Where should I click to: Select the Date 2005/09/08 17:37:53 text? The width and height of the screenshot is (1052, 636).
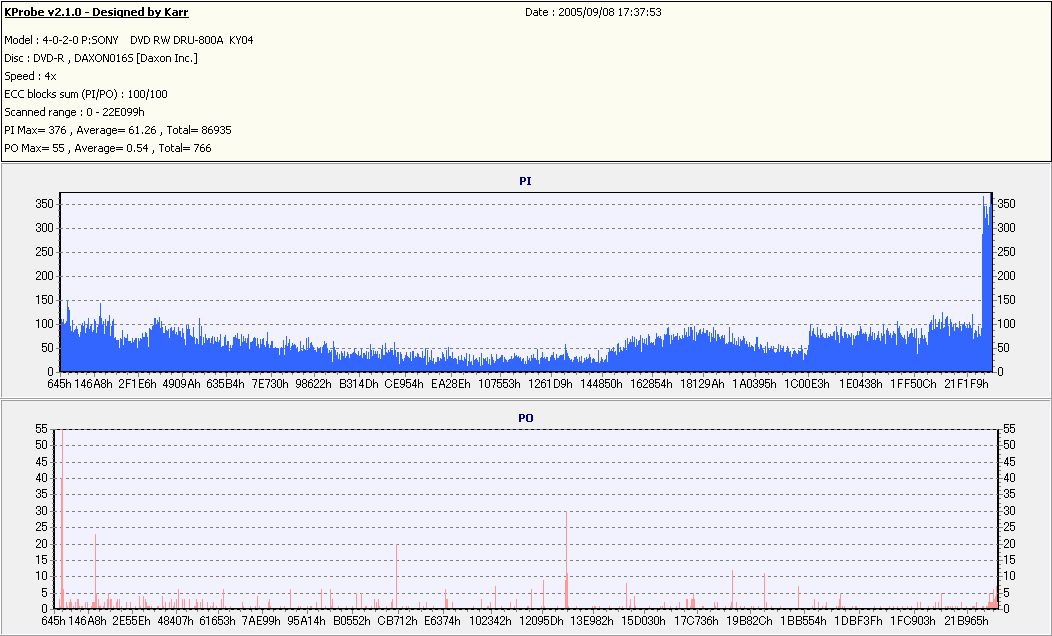tap(593, 12)
